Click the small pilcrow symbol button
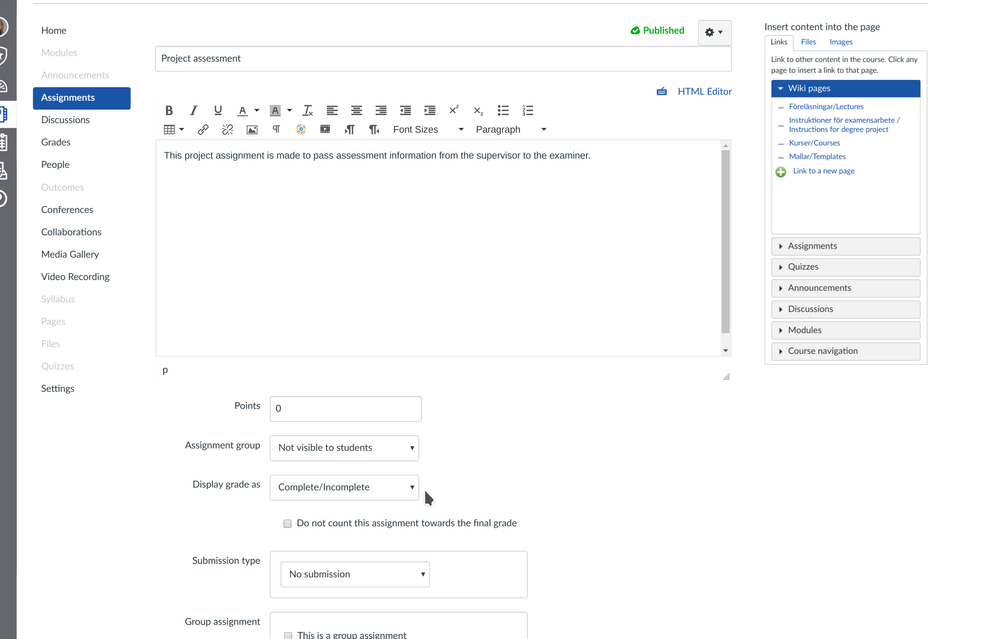998x639 pixels. (x=276, y=129)
